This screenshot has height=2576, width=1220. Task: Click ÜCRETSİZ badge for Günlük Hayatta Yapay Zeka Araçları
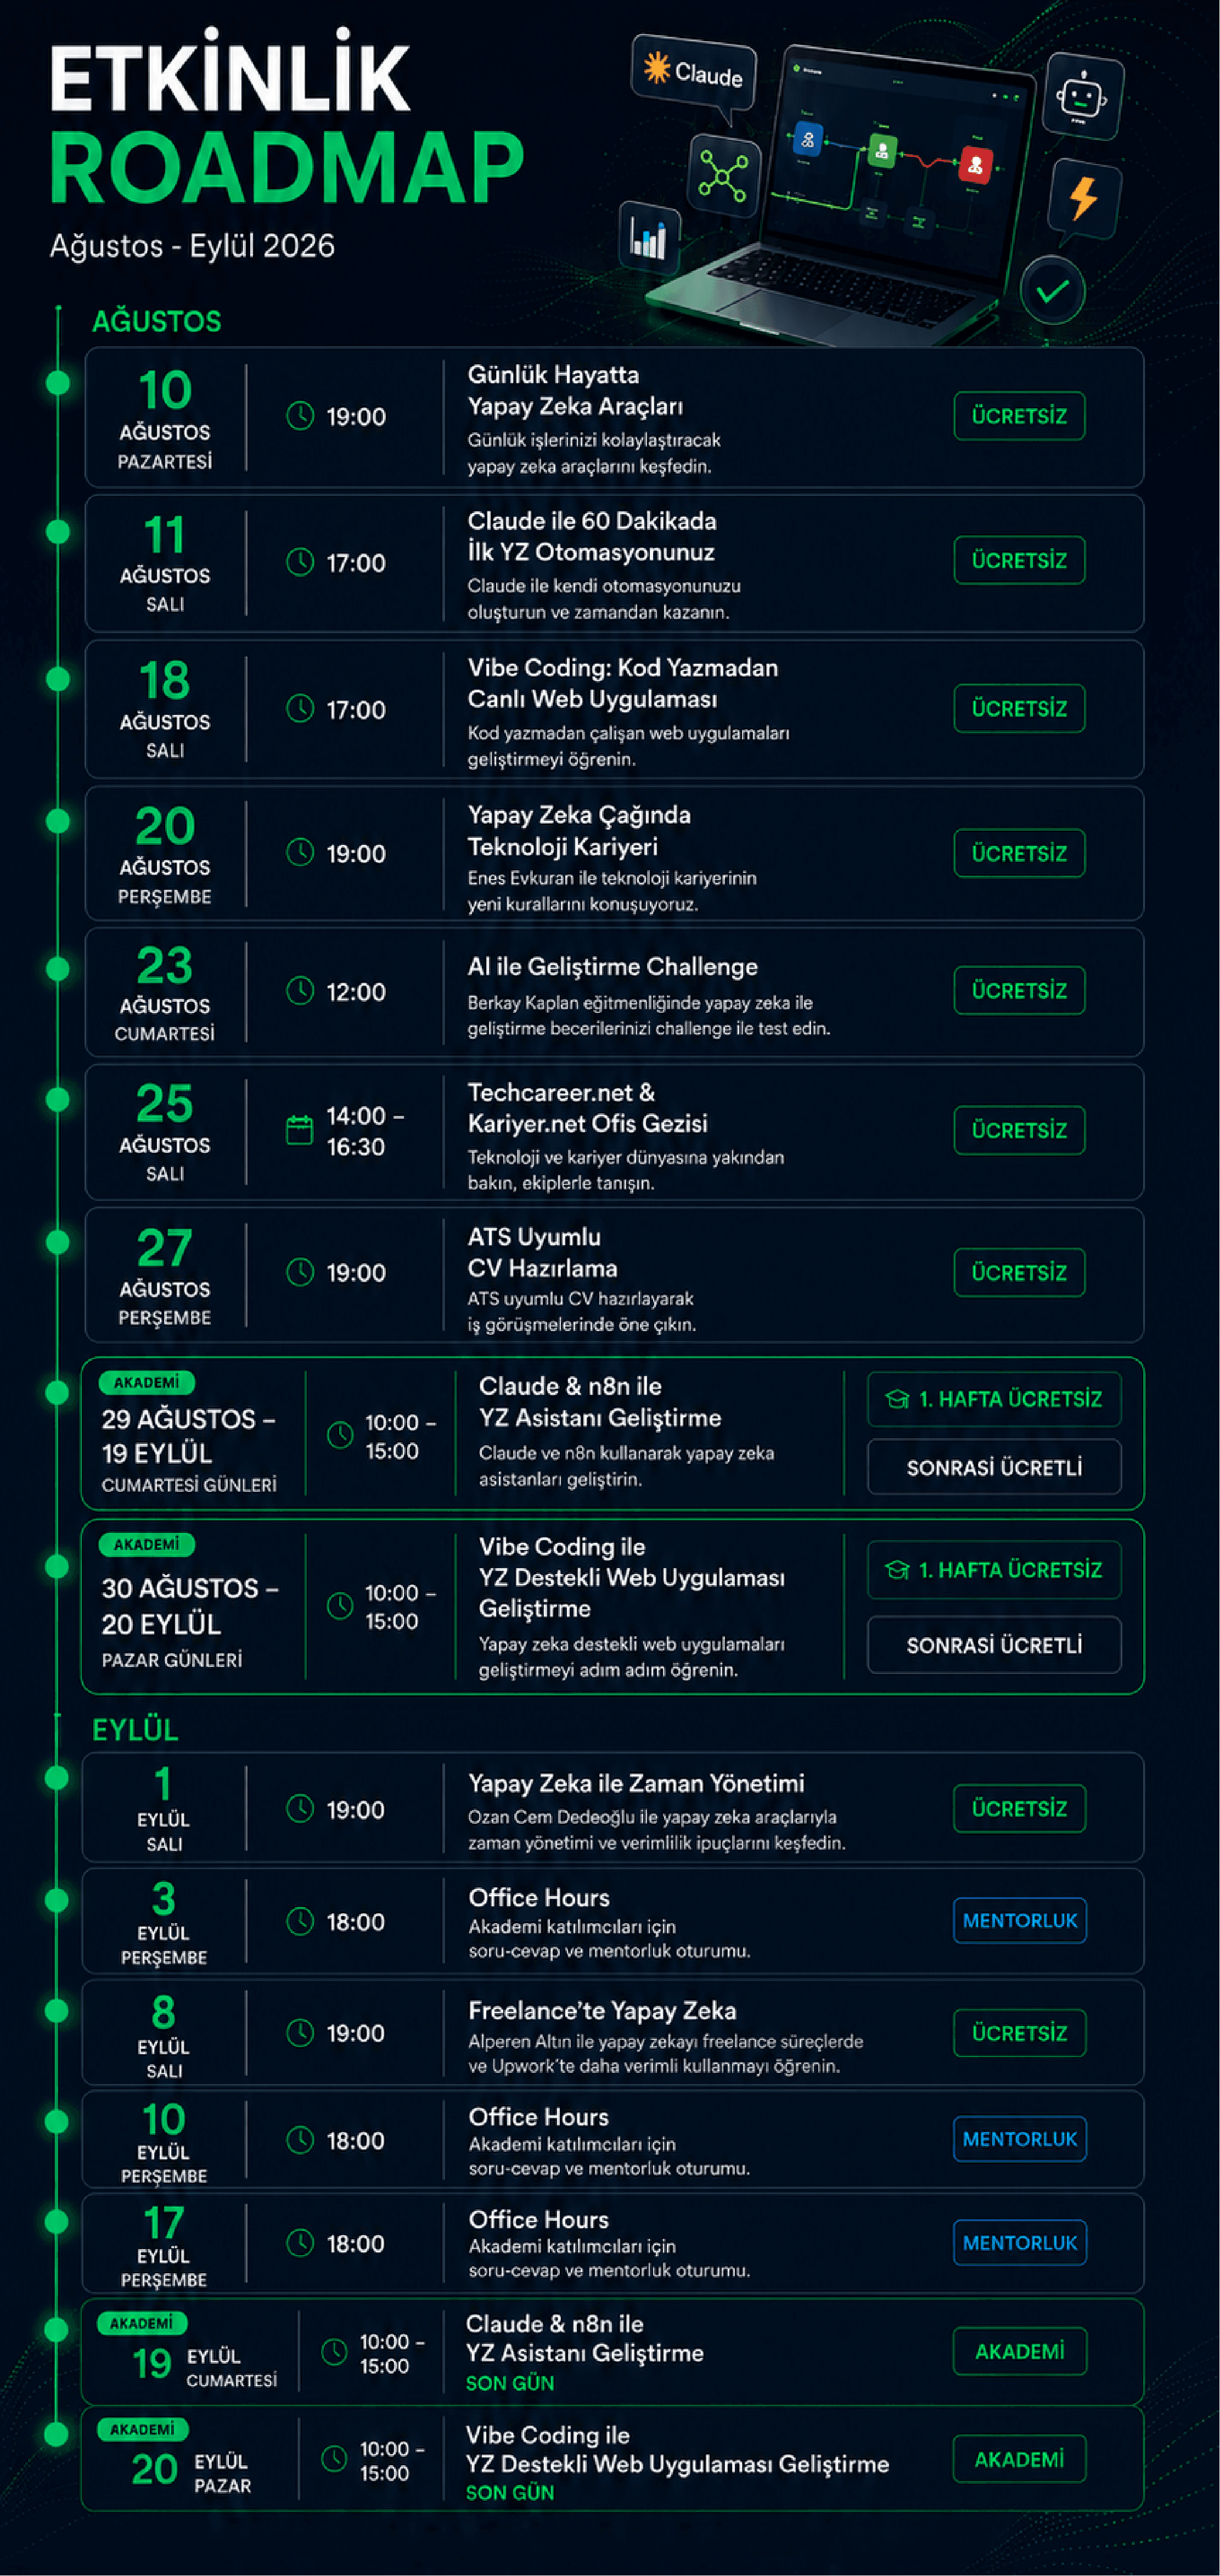coord(1019,416)
